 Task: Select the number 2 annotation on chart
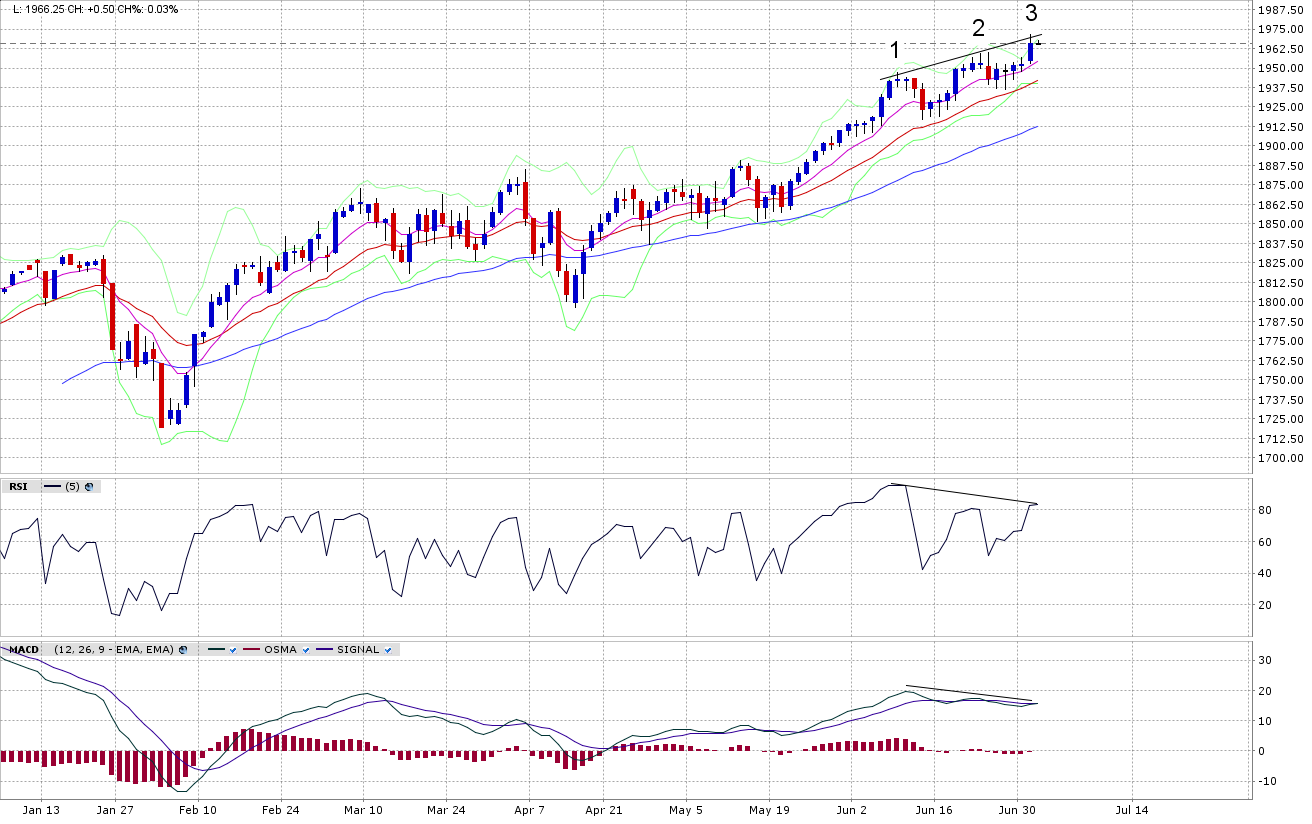[x=978, y=28]
